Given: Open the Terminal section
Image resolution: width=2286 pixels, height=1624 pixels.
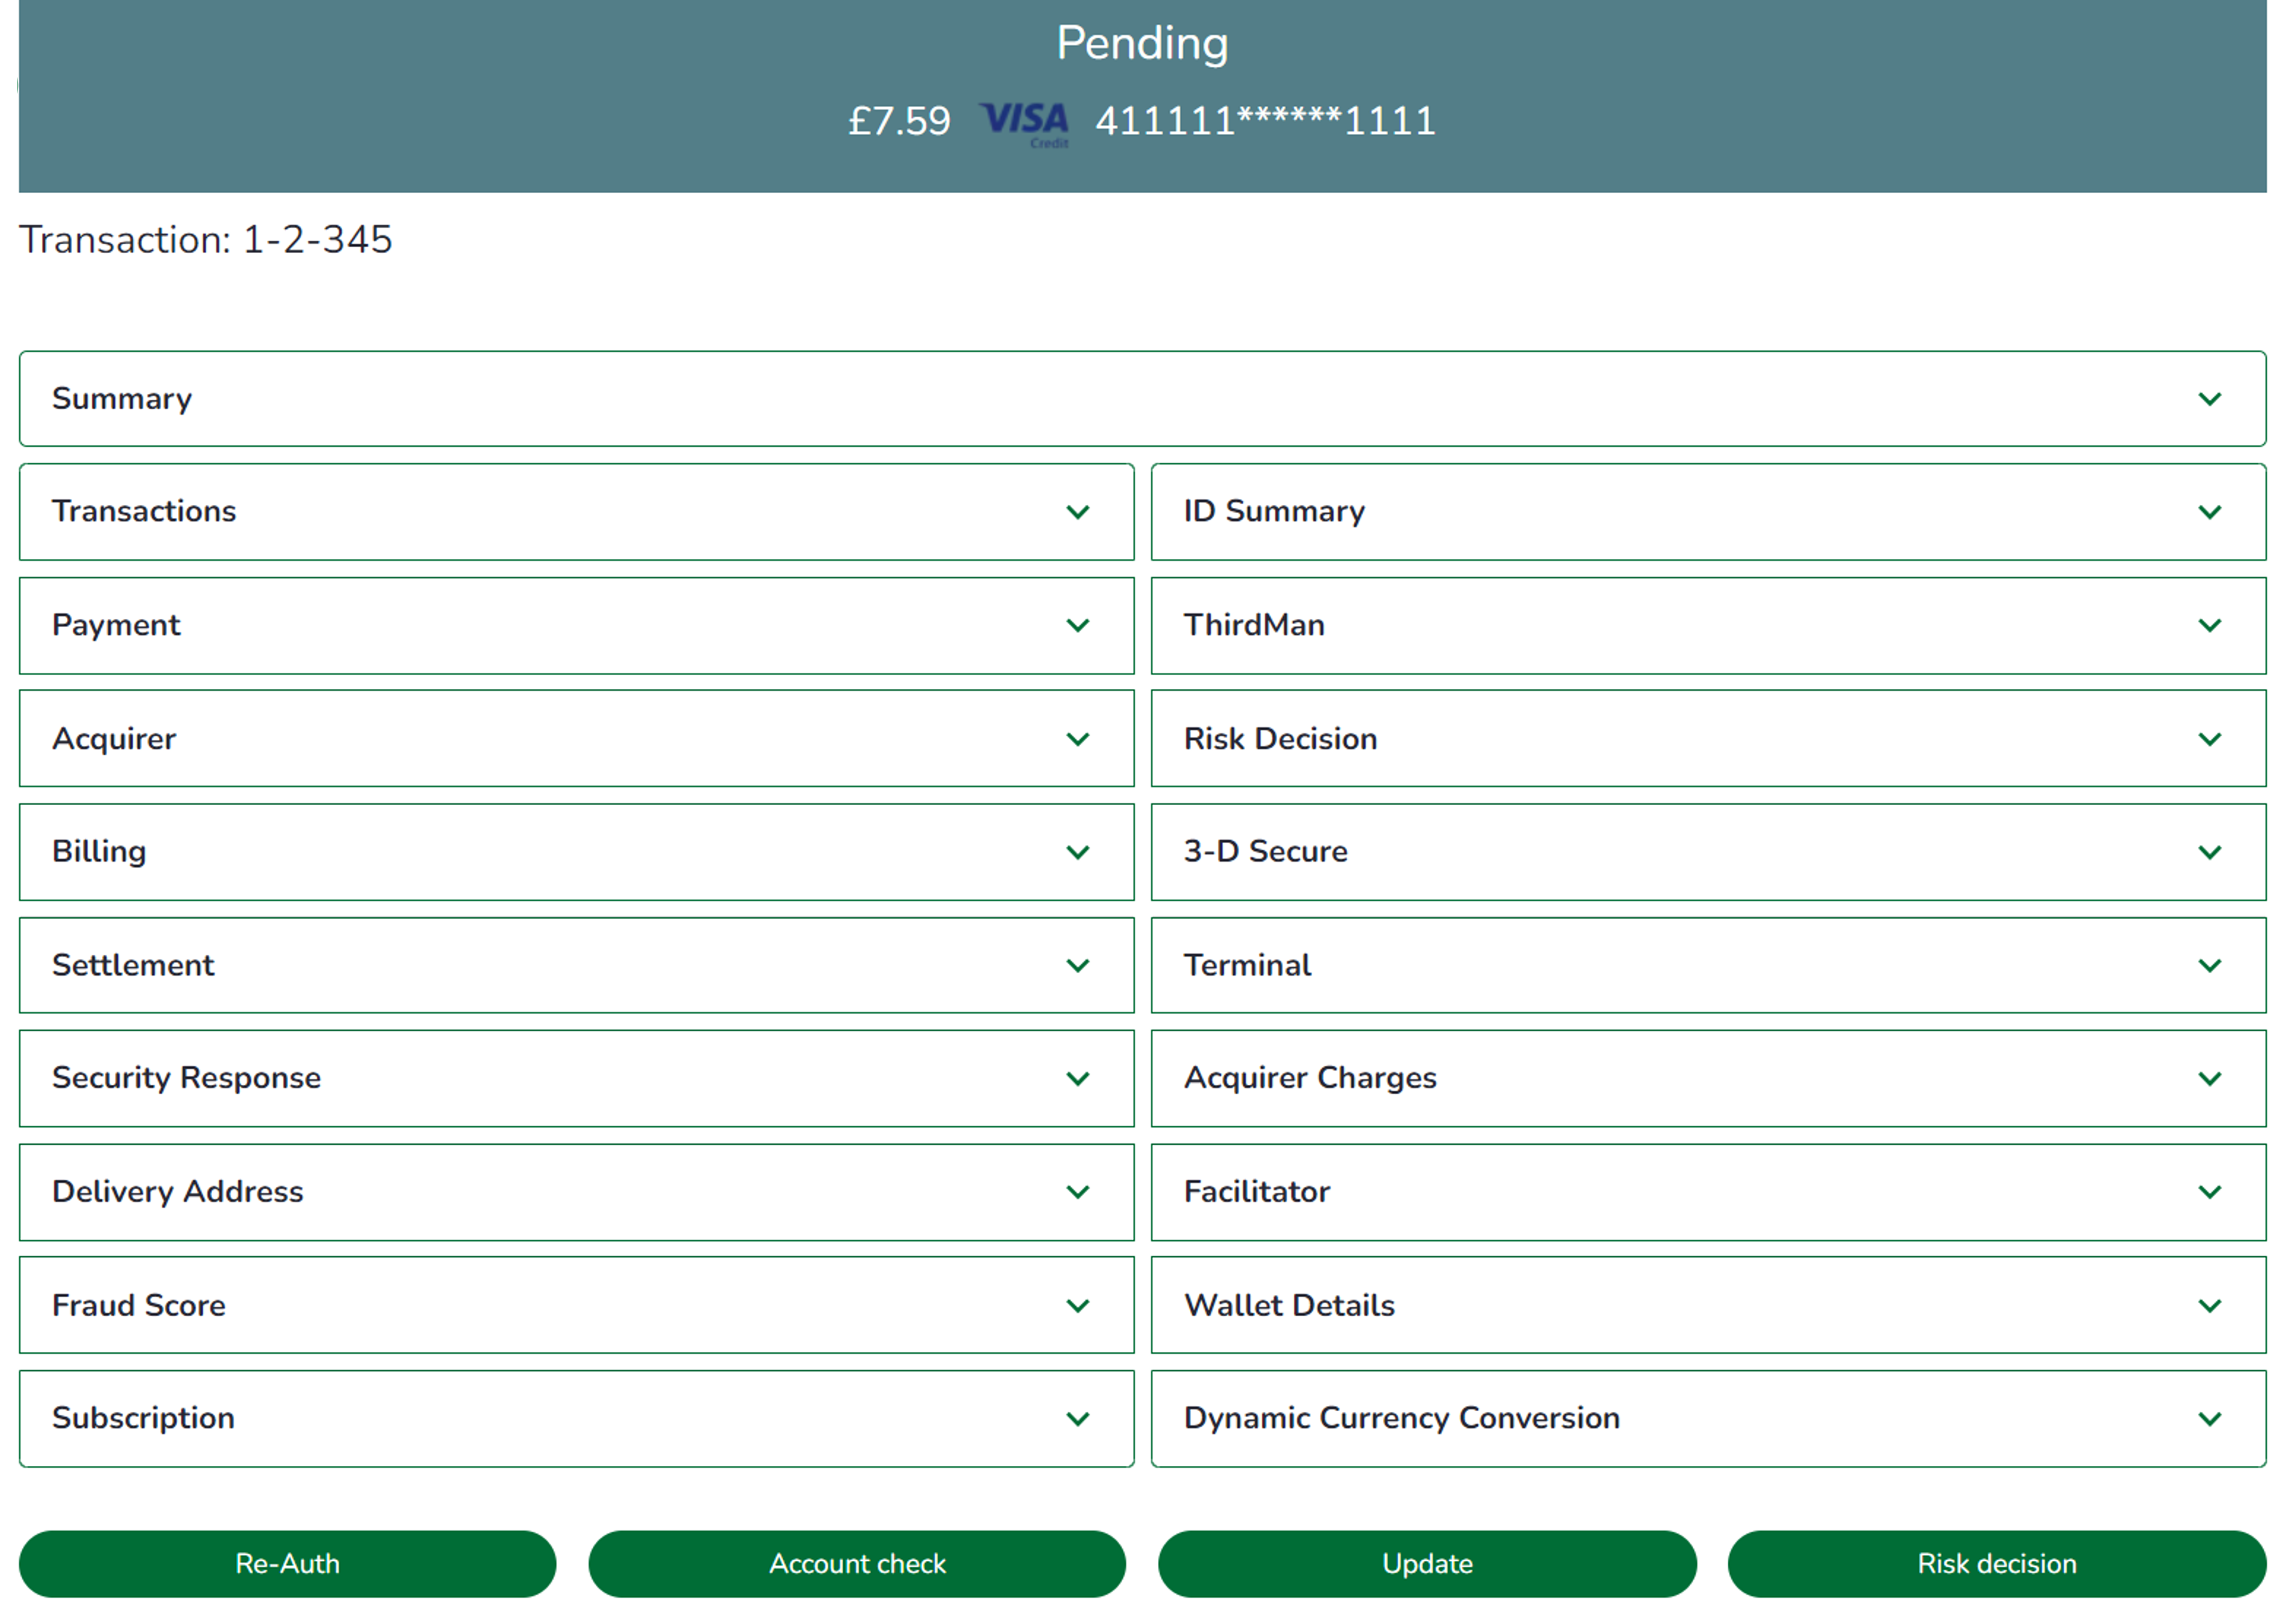Looking at the screenshot, I should click(1709, 964).
